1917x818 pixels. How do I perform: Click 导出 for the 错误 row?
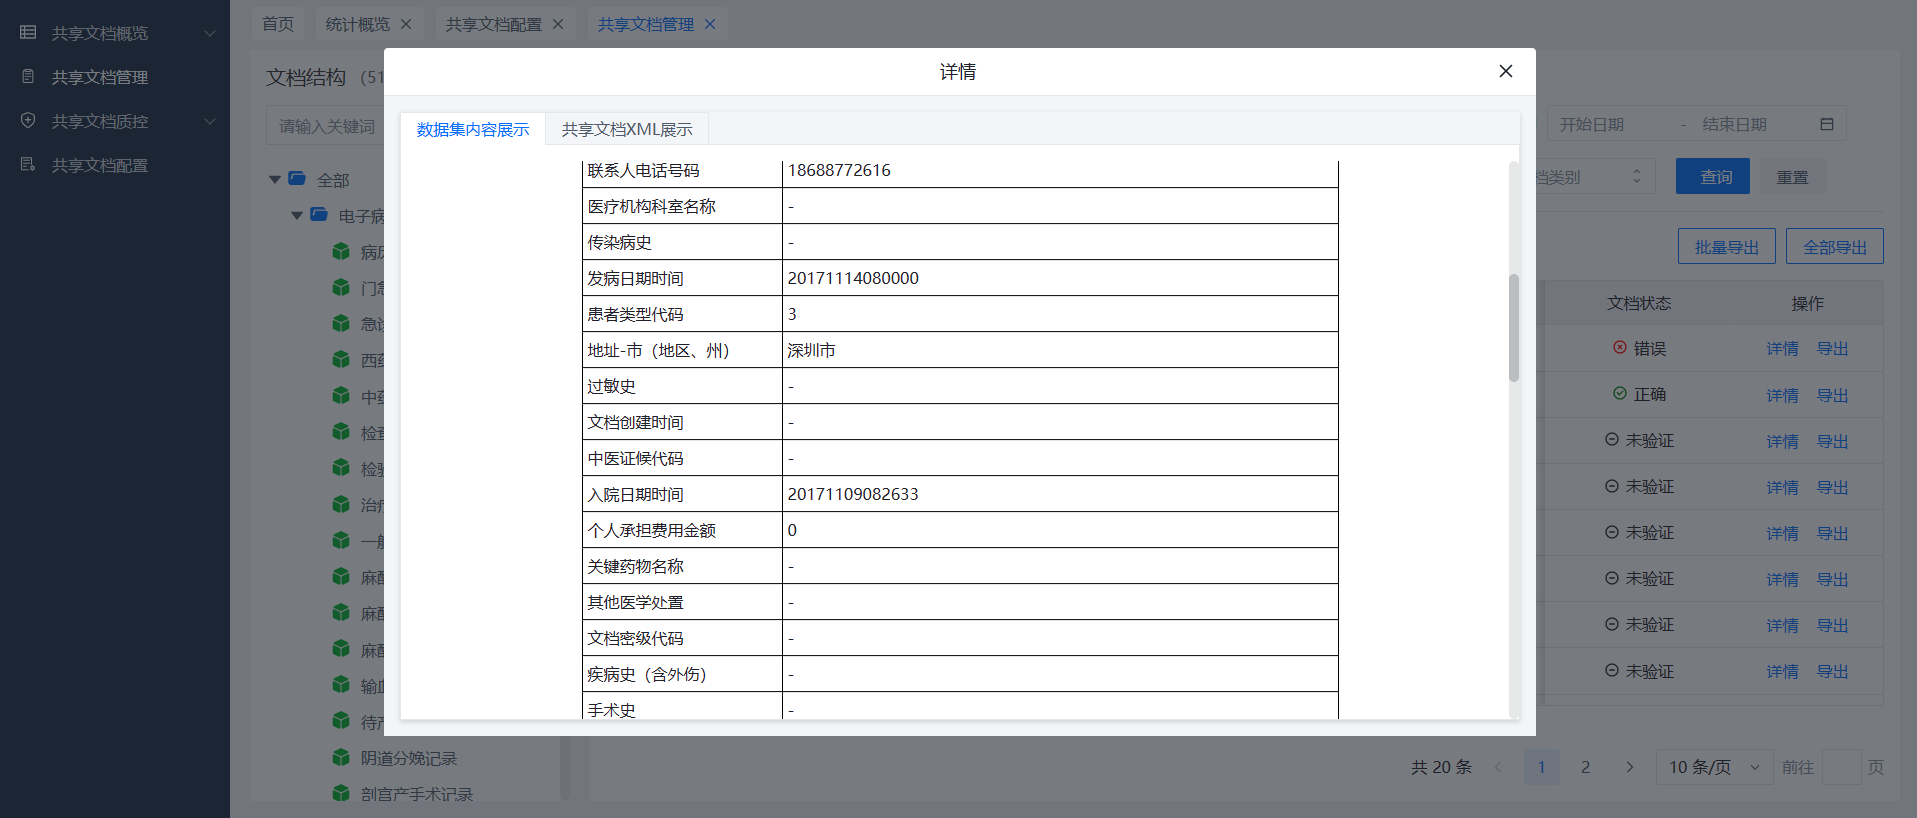tap(1832, 348)
